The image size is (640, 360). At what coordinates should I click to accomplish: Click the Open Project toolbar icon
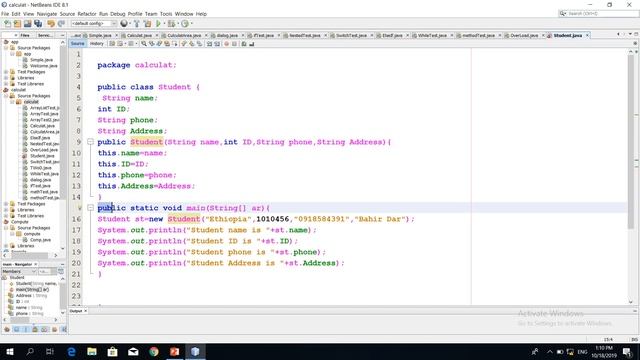(27, 24)
